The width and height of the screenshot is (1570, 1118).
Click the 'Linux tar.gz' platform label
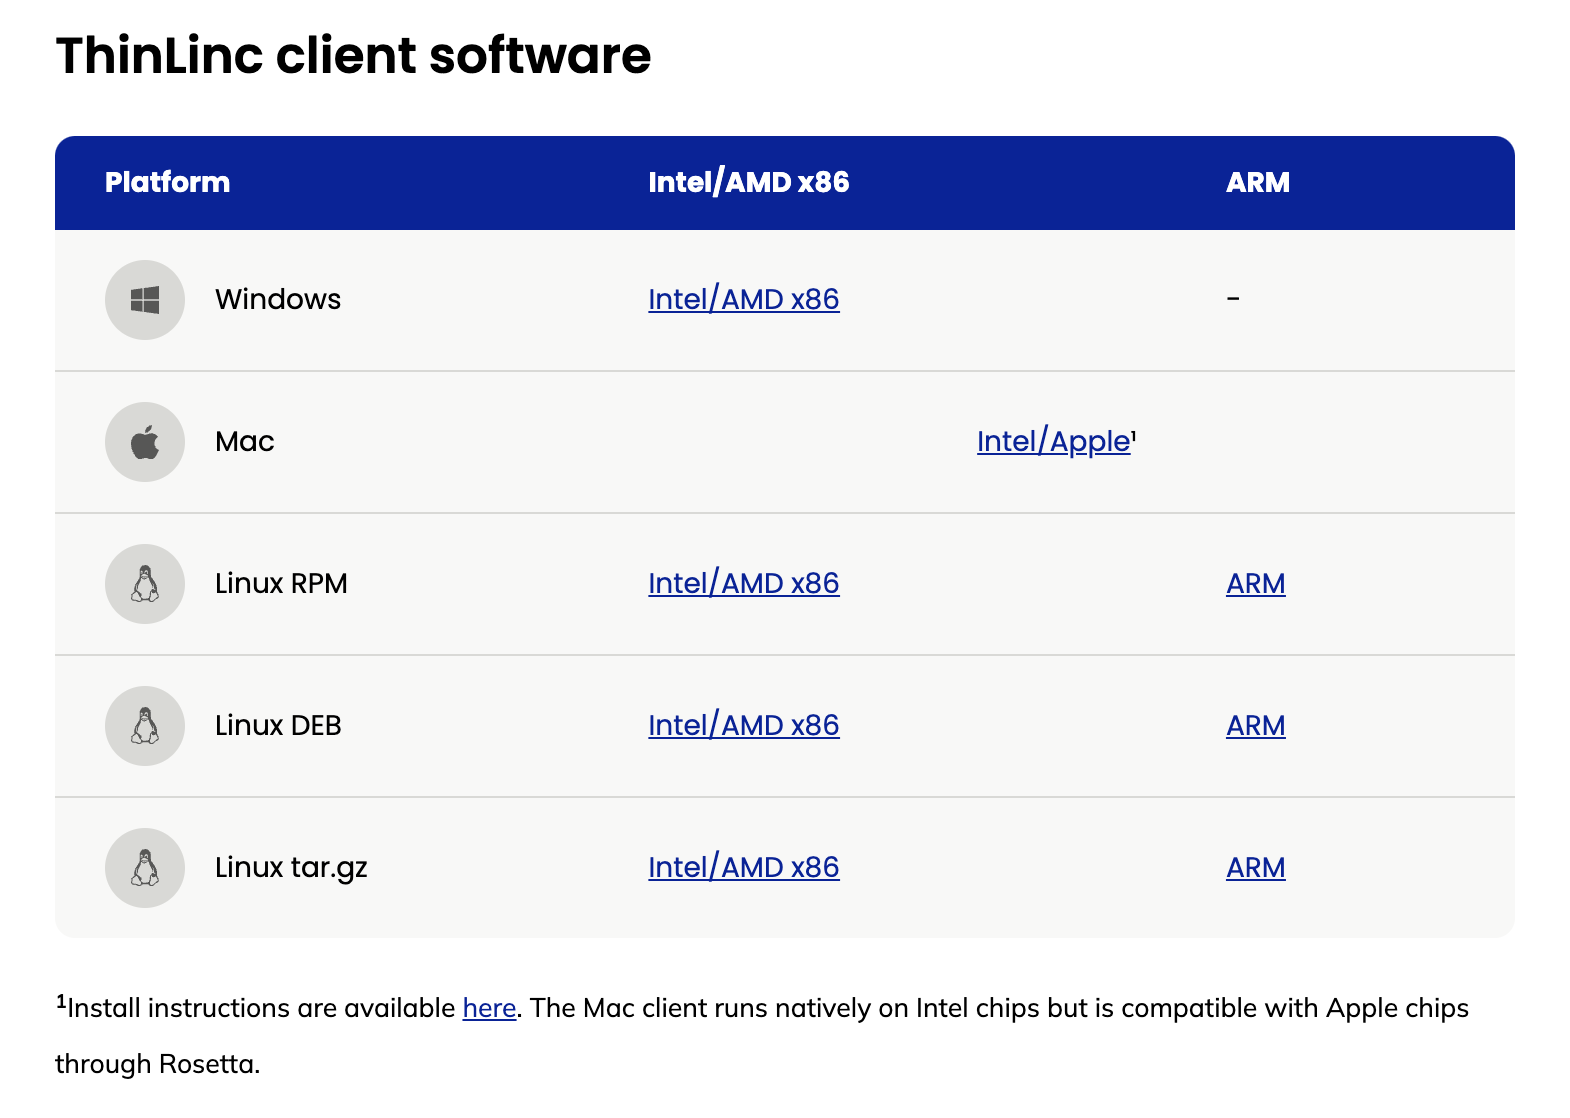(x=291, y=868)
